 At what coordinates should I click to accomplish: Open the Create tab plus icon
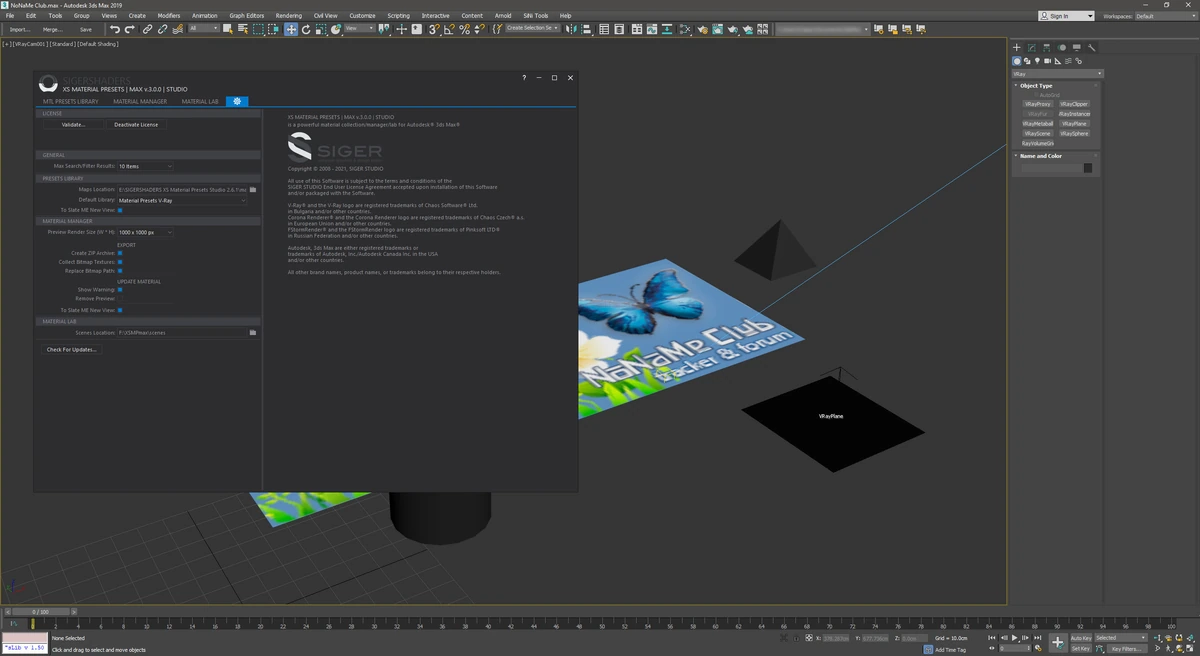(x=1017, y=47)
